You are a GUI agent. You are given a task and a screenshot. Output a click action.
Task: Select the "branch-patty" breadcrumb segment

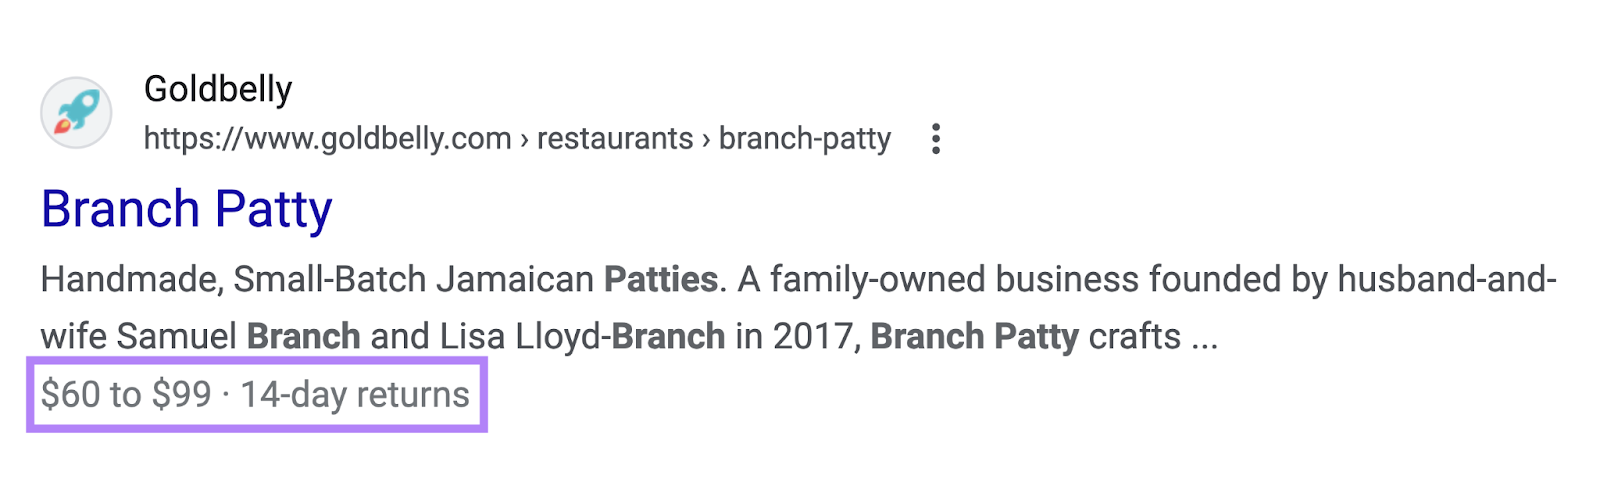(x=805, y=138)
